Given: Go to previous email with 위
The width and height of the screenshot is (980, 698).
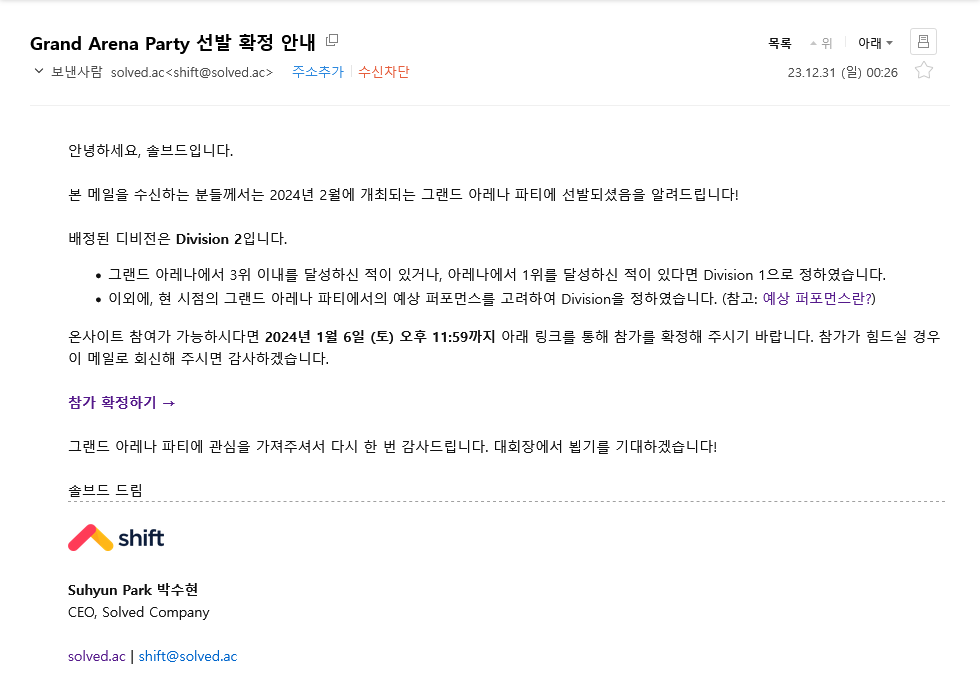Looking at the screenshot, I should (821, 43).
